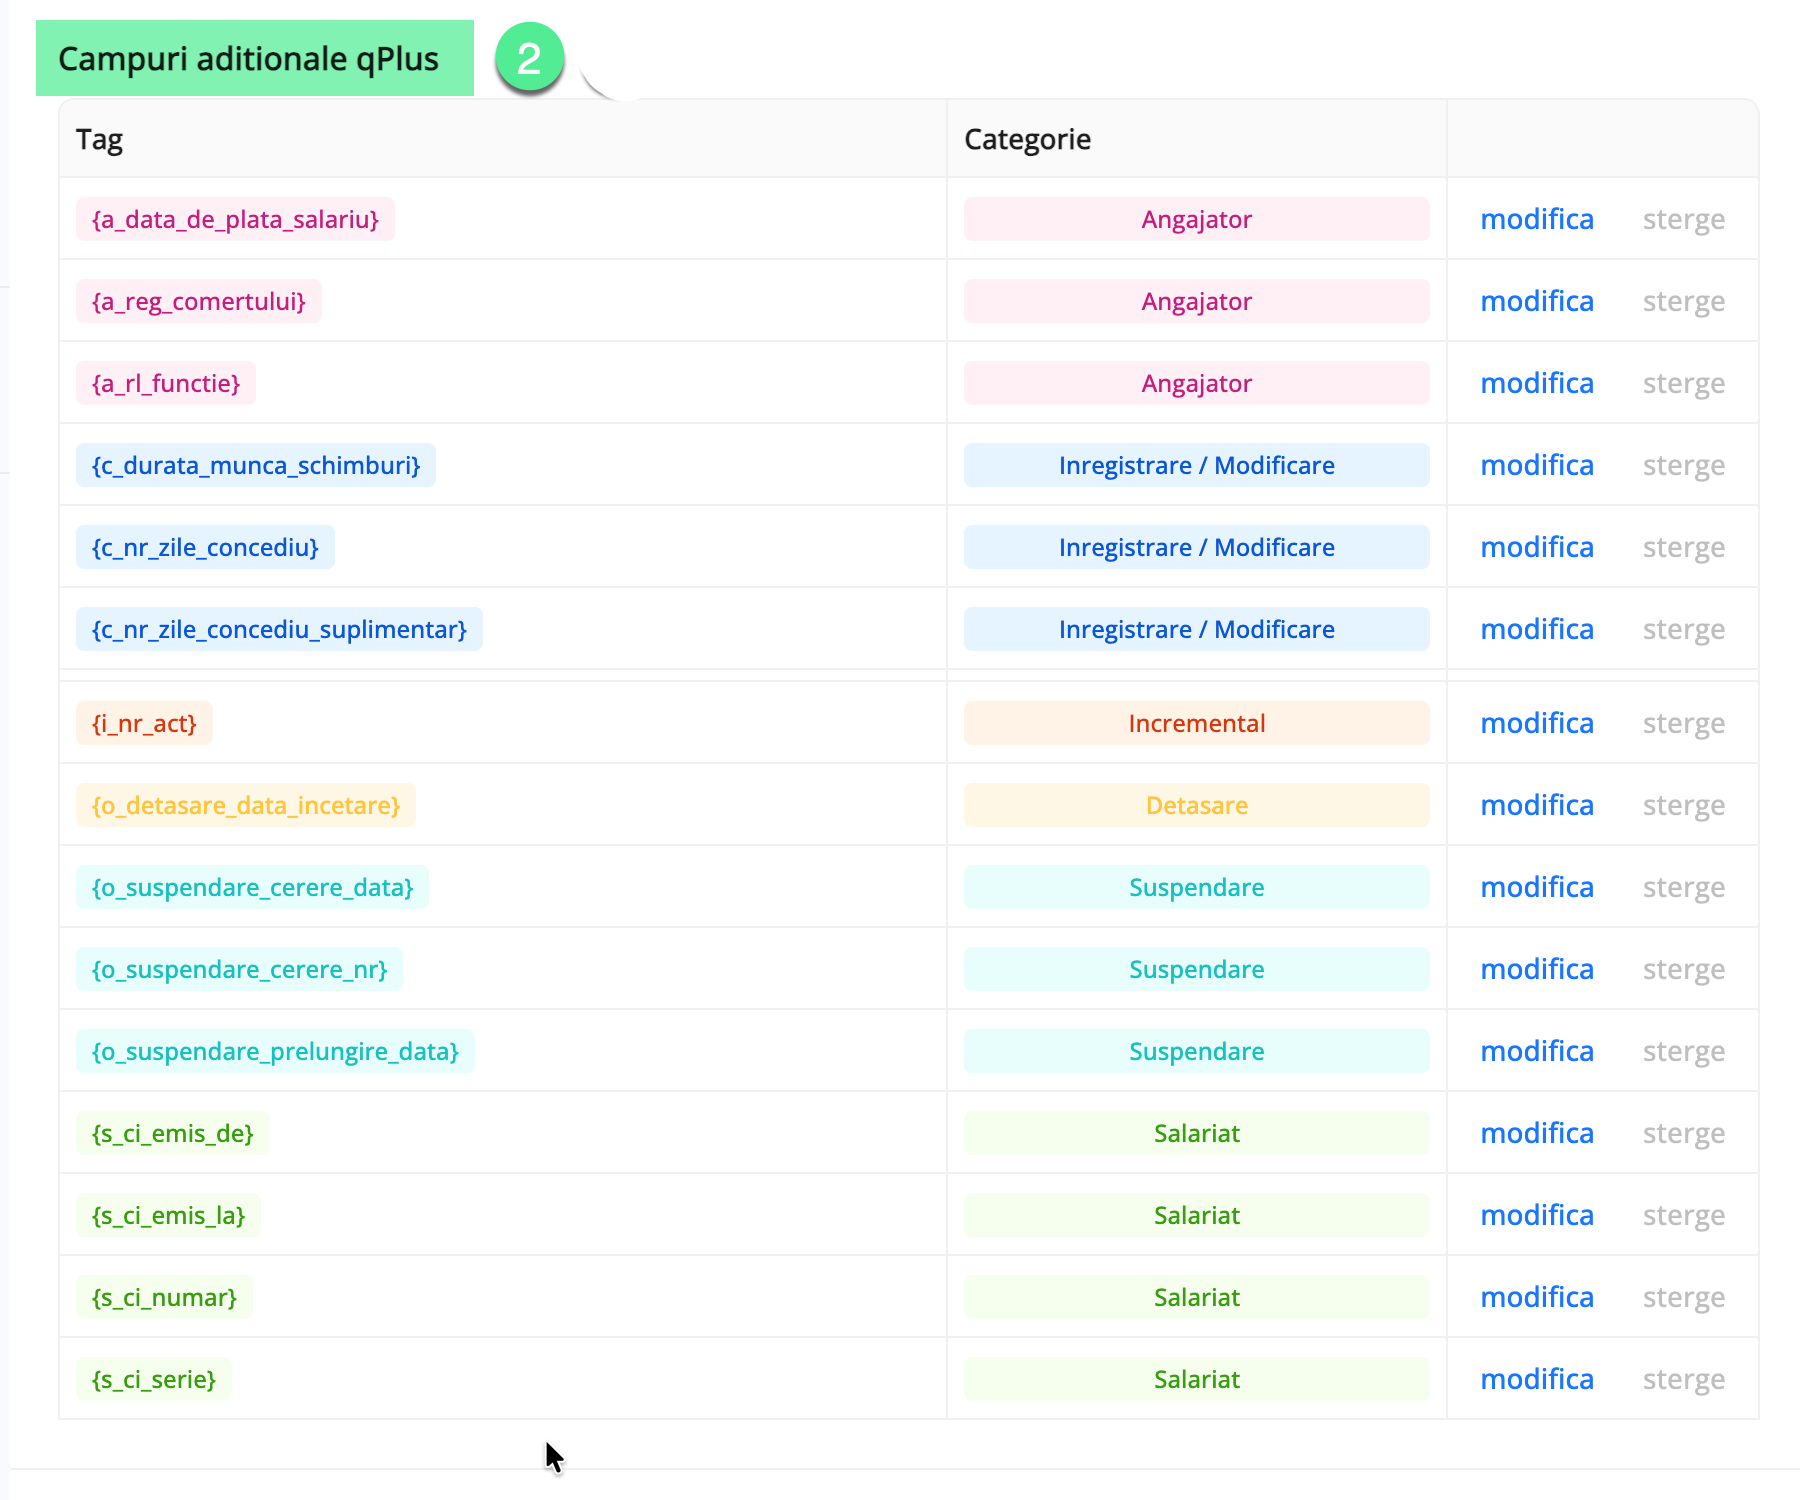The image size is (1800, 1500).
Task: Edit the c_durata_munca_schimburi row
Action: click(1536, 465)
